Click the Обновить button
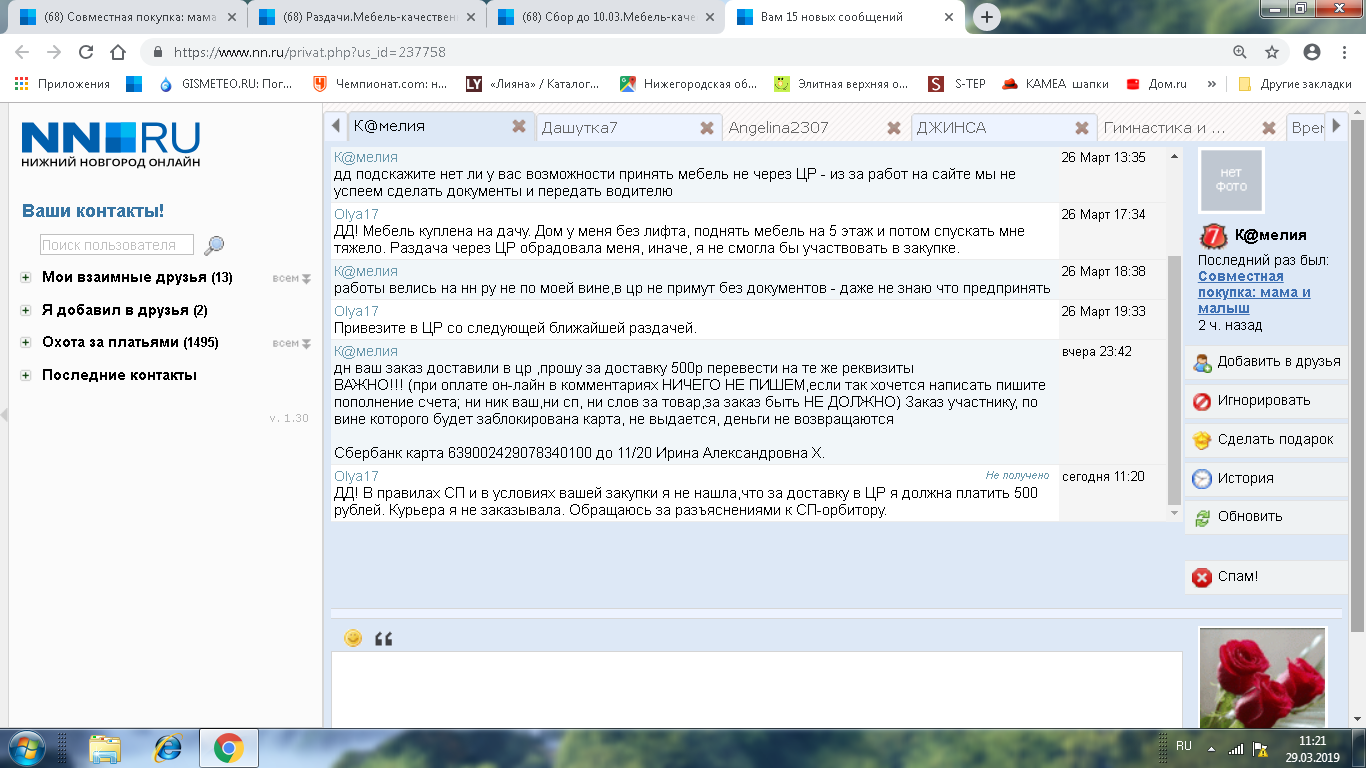 tap(1266, 517)
